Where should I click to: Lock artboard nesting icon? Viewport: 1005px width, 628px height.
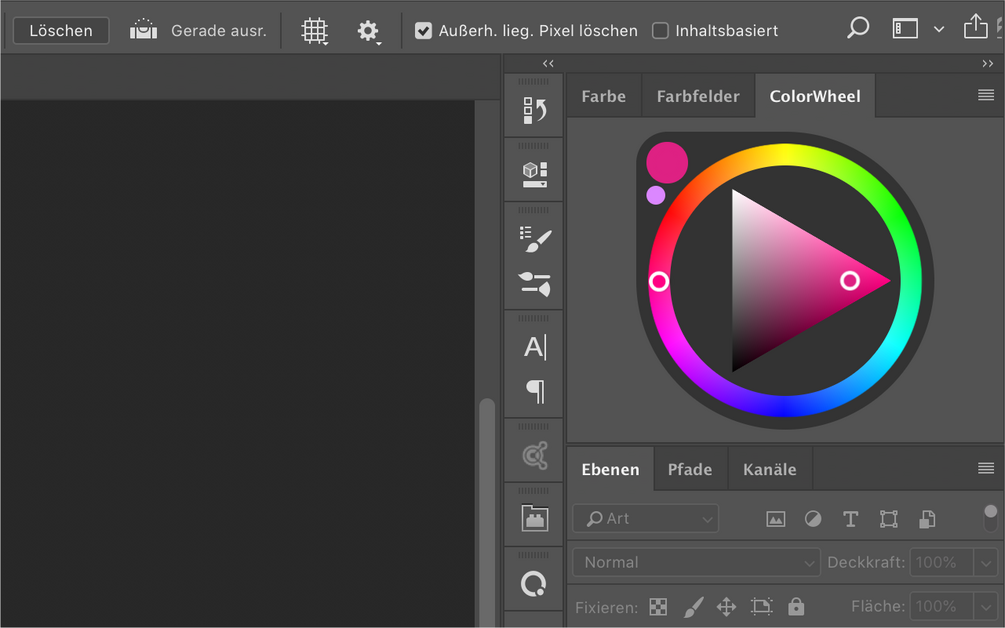[x=761, y=606]
